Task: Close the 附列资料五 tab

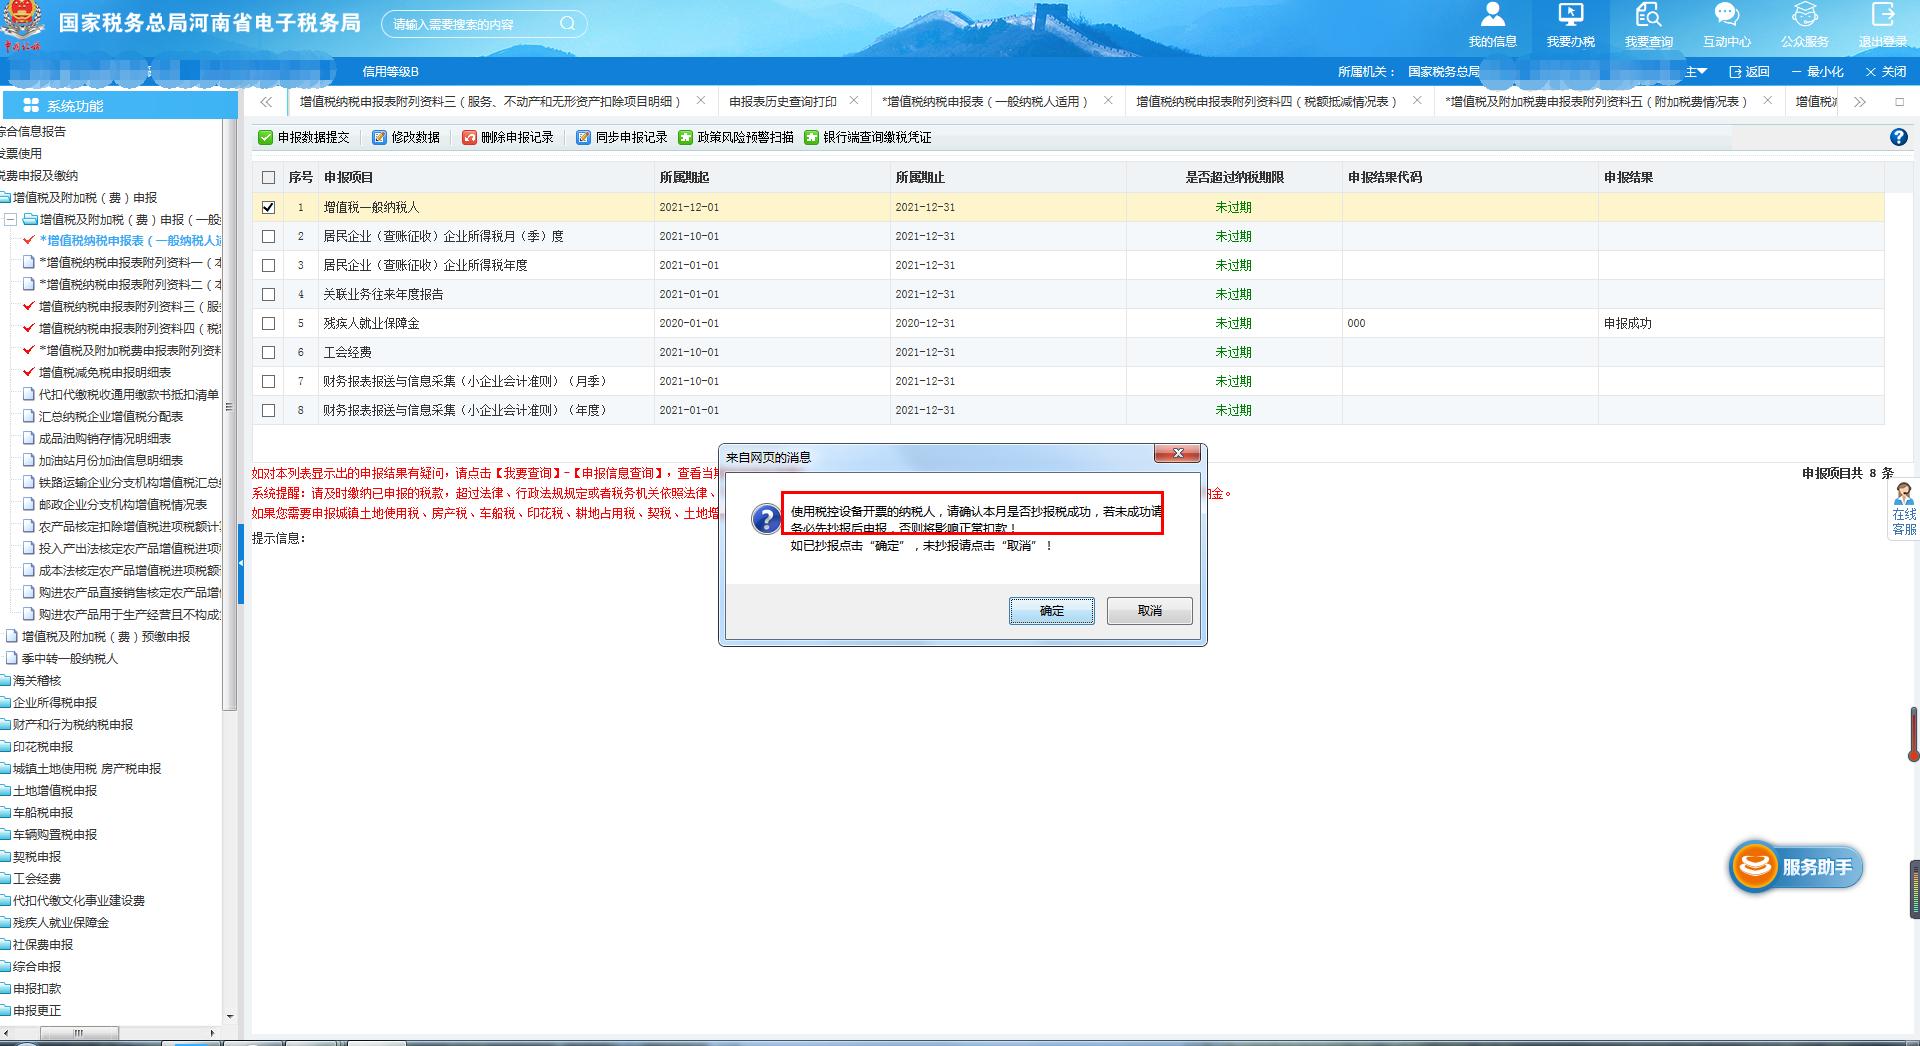Action: (1768, 100)
